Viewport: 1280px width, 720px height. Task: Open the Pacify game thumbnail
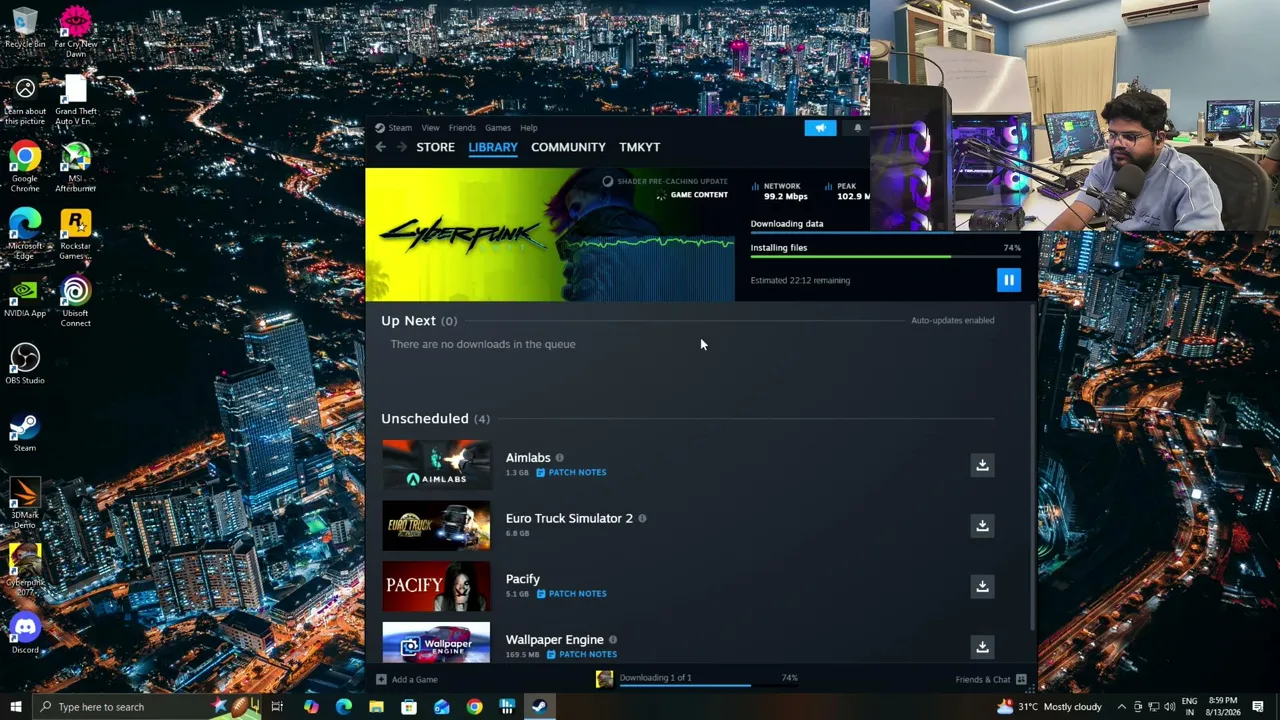[436, 586]
